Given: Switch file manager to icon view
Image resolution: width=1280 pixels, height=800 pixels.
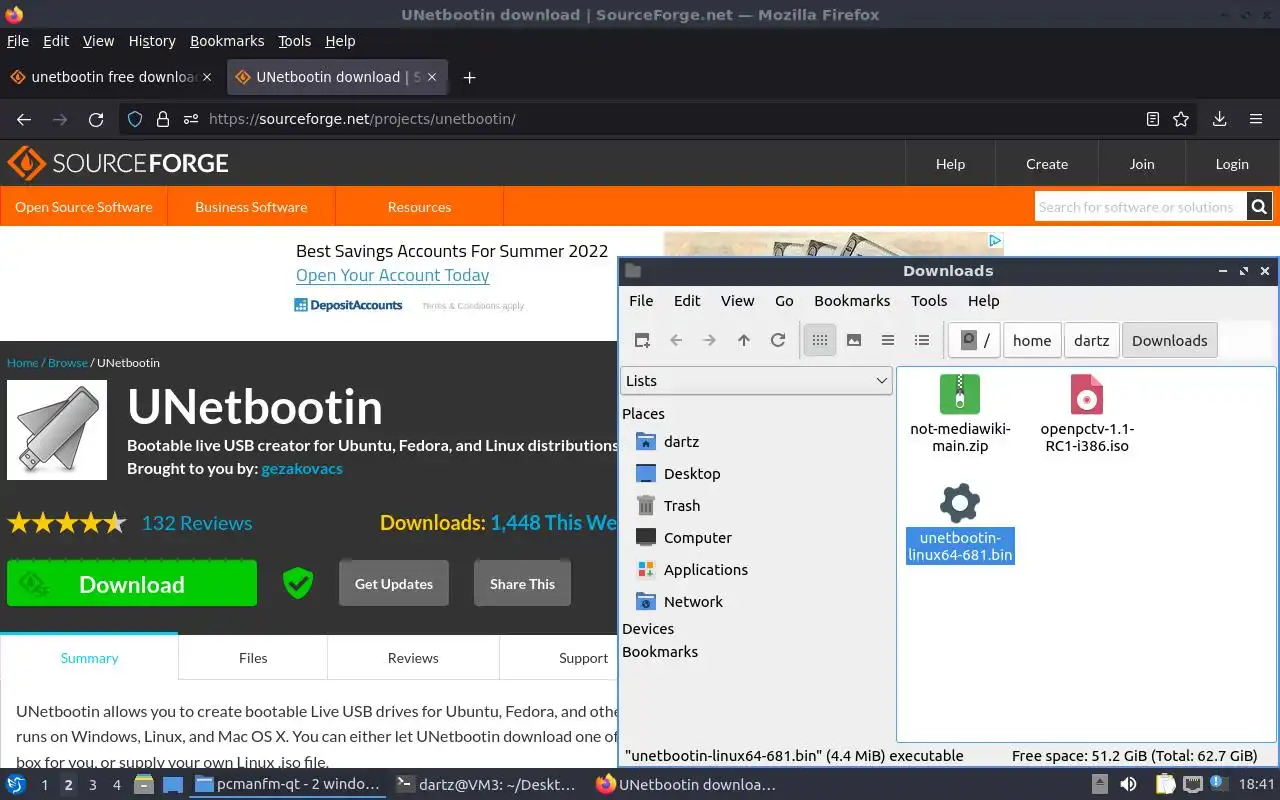Looking at the screenshot, I should pos(820,340).
